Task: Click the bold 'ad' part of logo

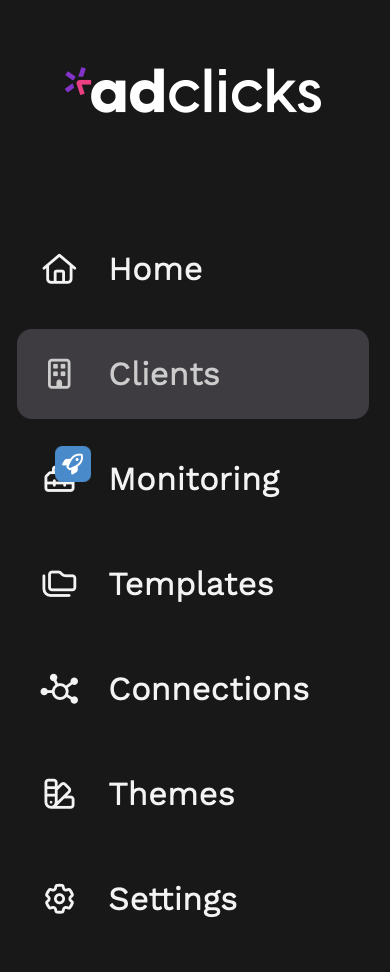Action: tap(128, 92)
